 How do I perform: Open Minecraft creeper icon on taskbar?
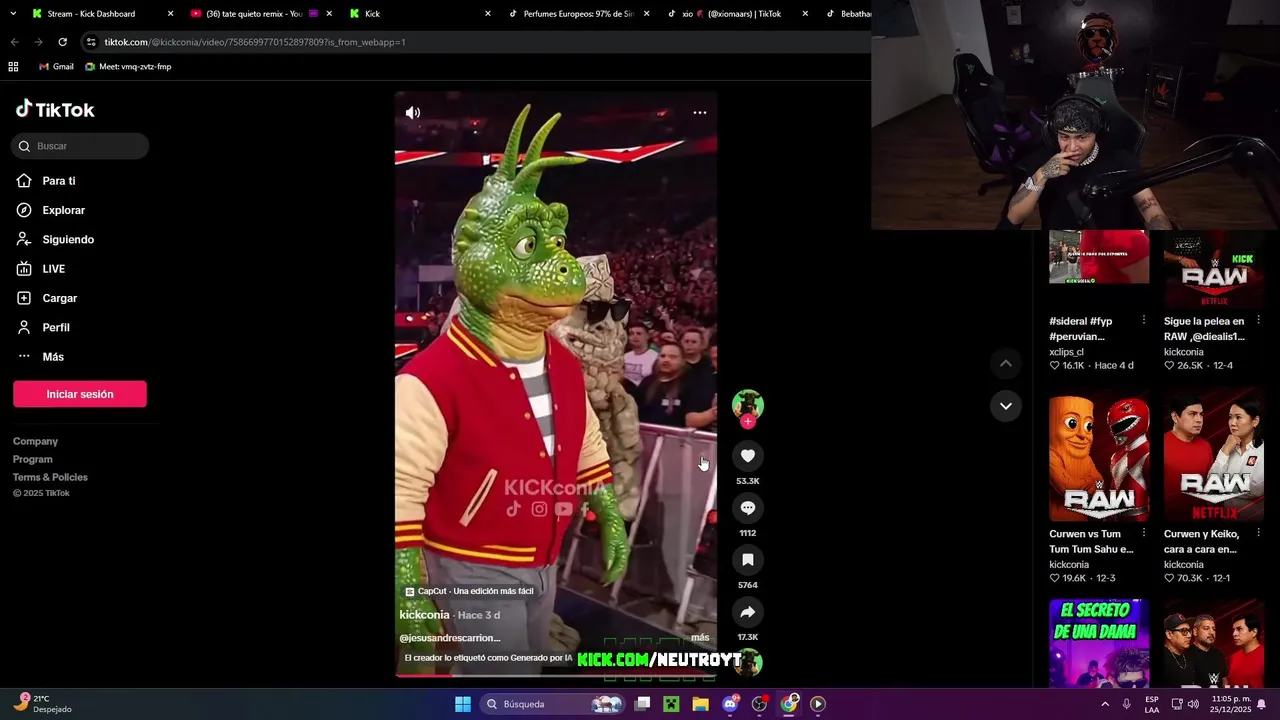(671, 704)
